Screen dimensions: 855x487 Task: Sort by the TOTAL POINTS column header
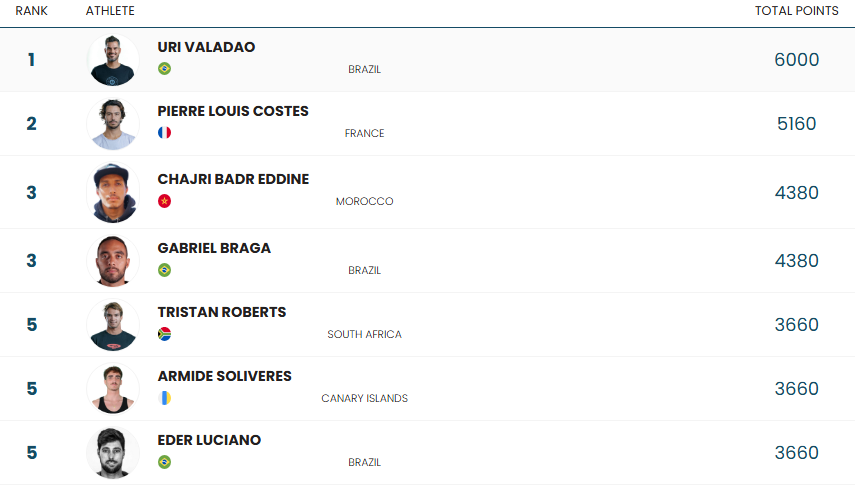point(796,10)
